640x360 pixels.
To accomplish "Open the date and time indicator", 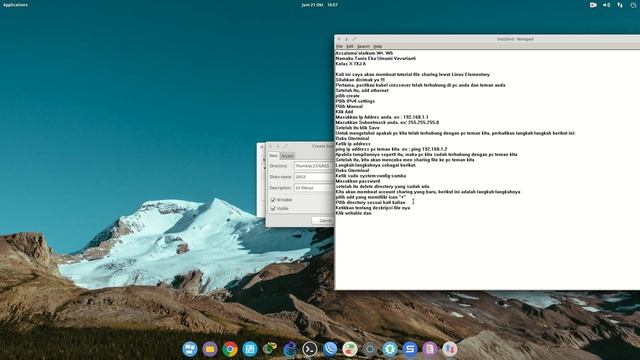I will click(x=320, y=5).
